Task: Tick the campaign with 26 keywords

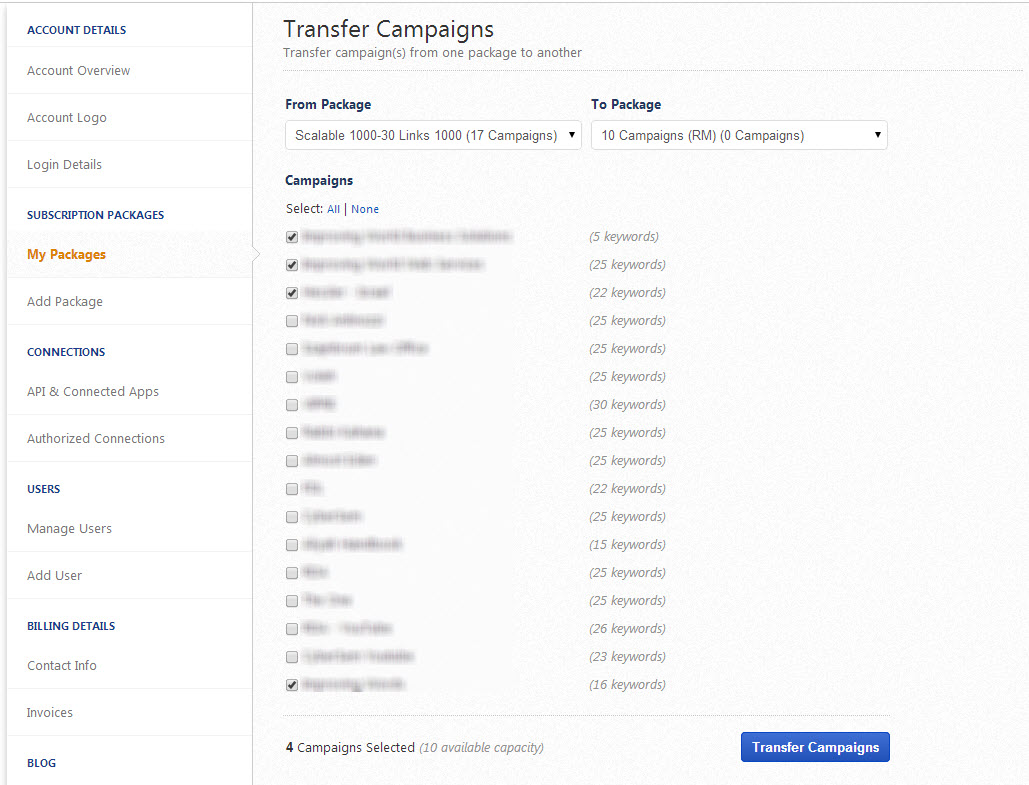Action: [292, 629]
